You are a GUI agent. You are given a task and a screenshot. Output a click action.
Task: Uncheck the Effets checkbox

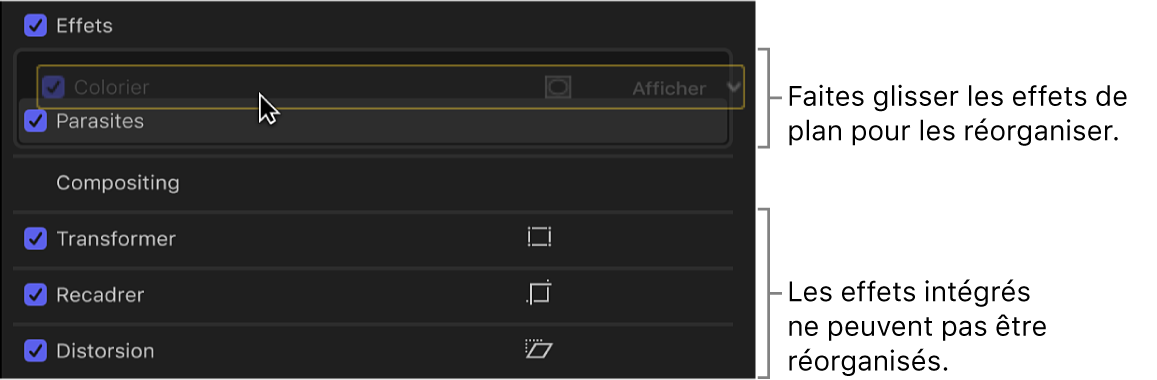[35, 26]
